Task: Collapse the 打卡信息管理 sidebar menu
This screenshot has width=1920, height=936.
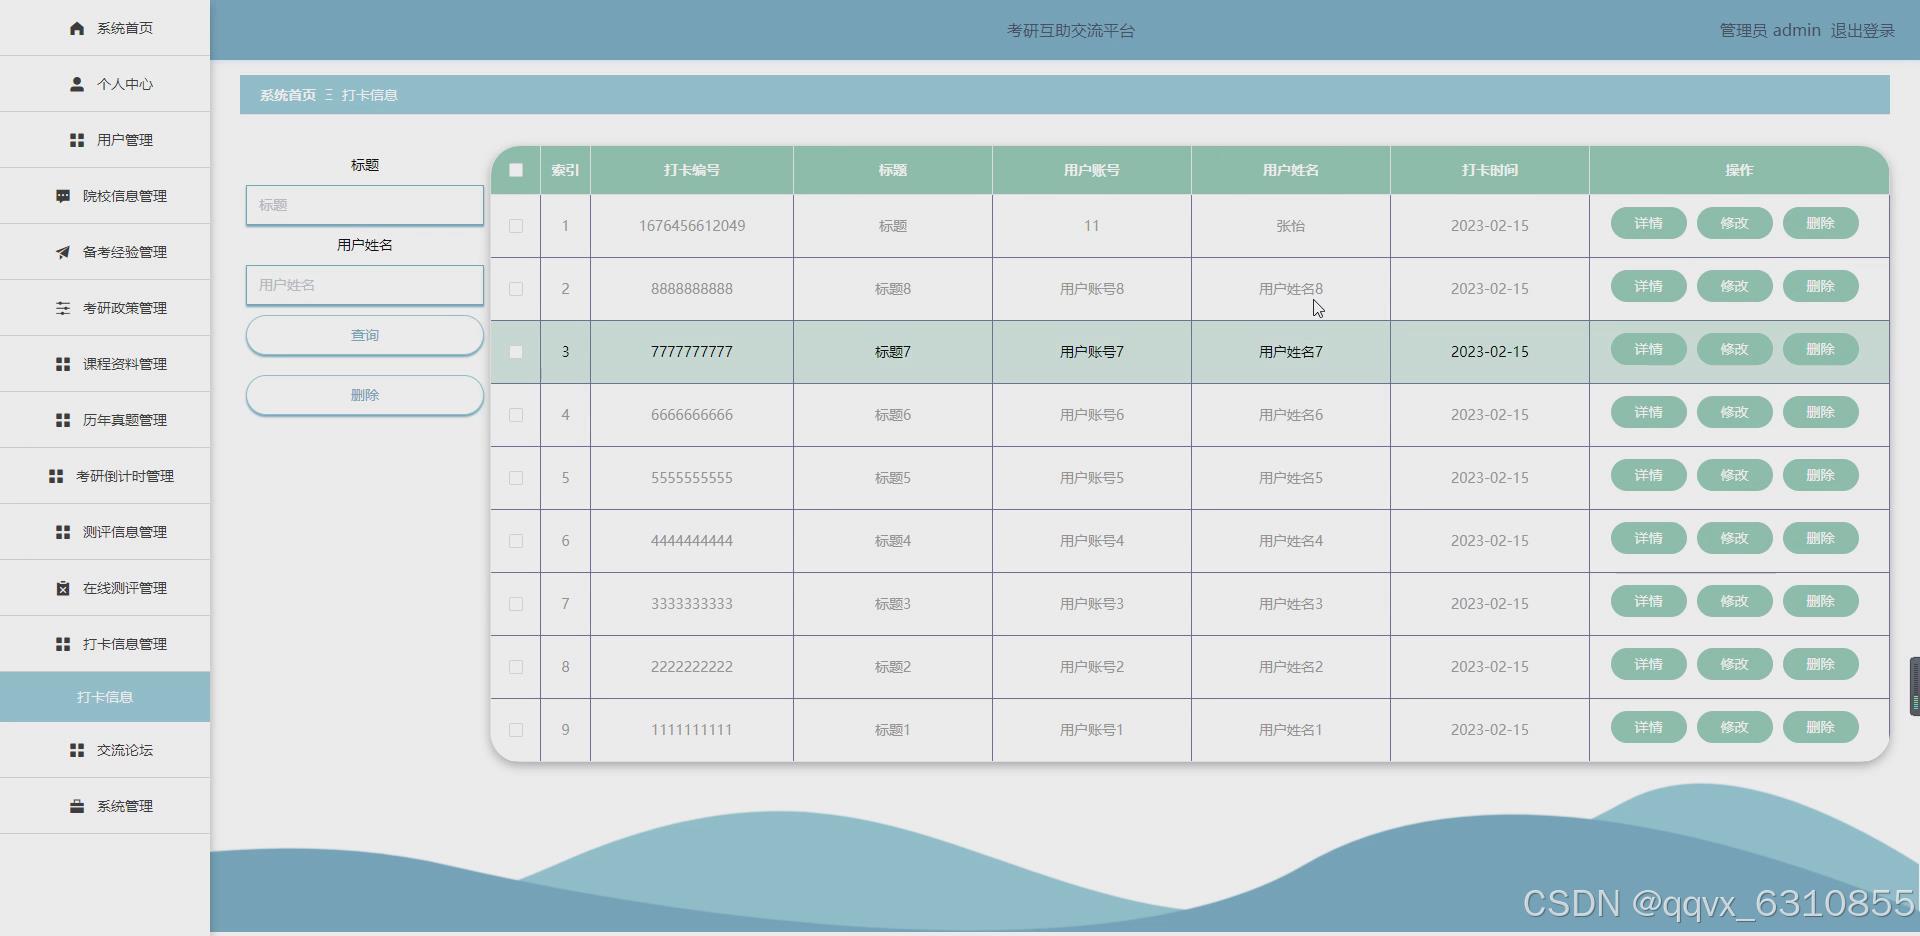Action: tap(105, 644)
